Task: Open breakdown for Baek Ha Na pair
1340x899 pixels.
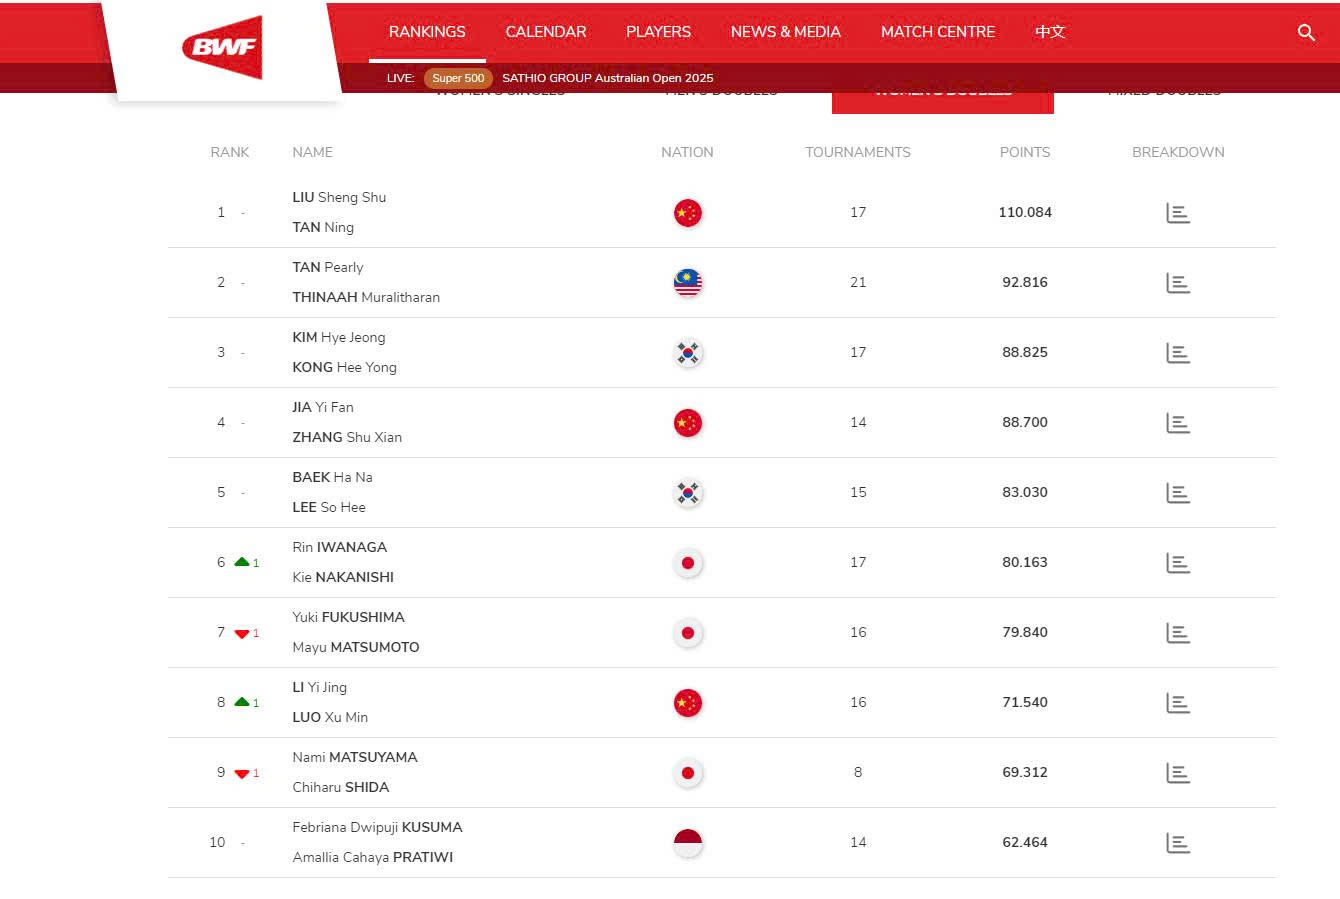Action: [1178, 493]
